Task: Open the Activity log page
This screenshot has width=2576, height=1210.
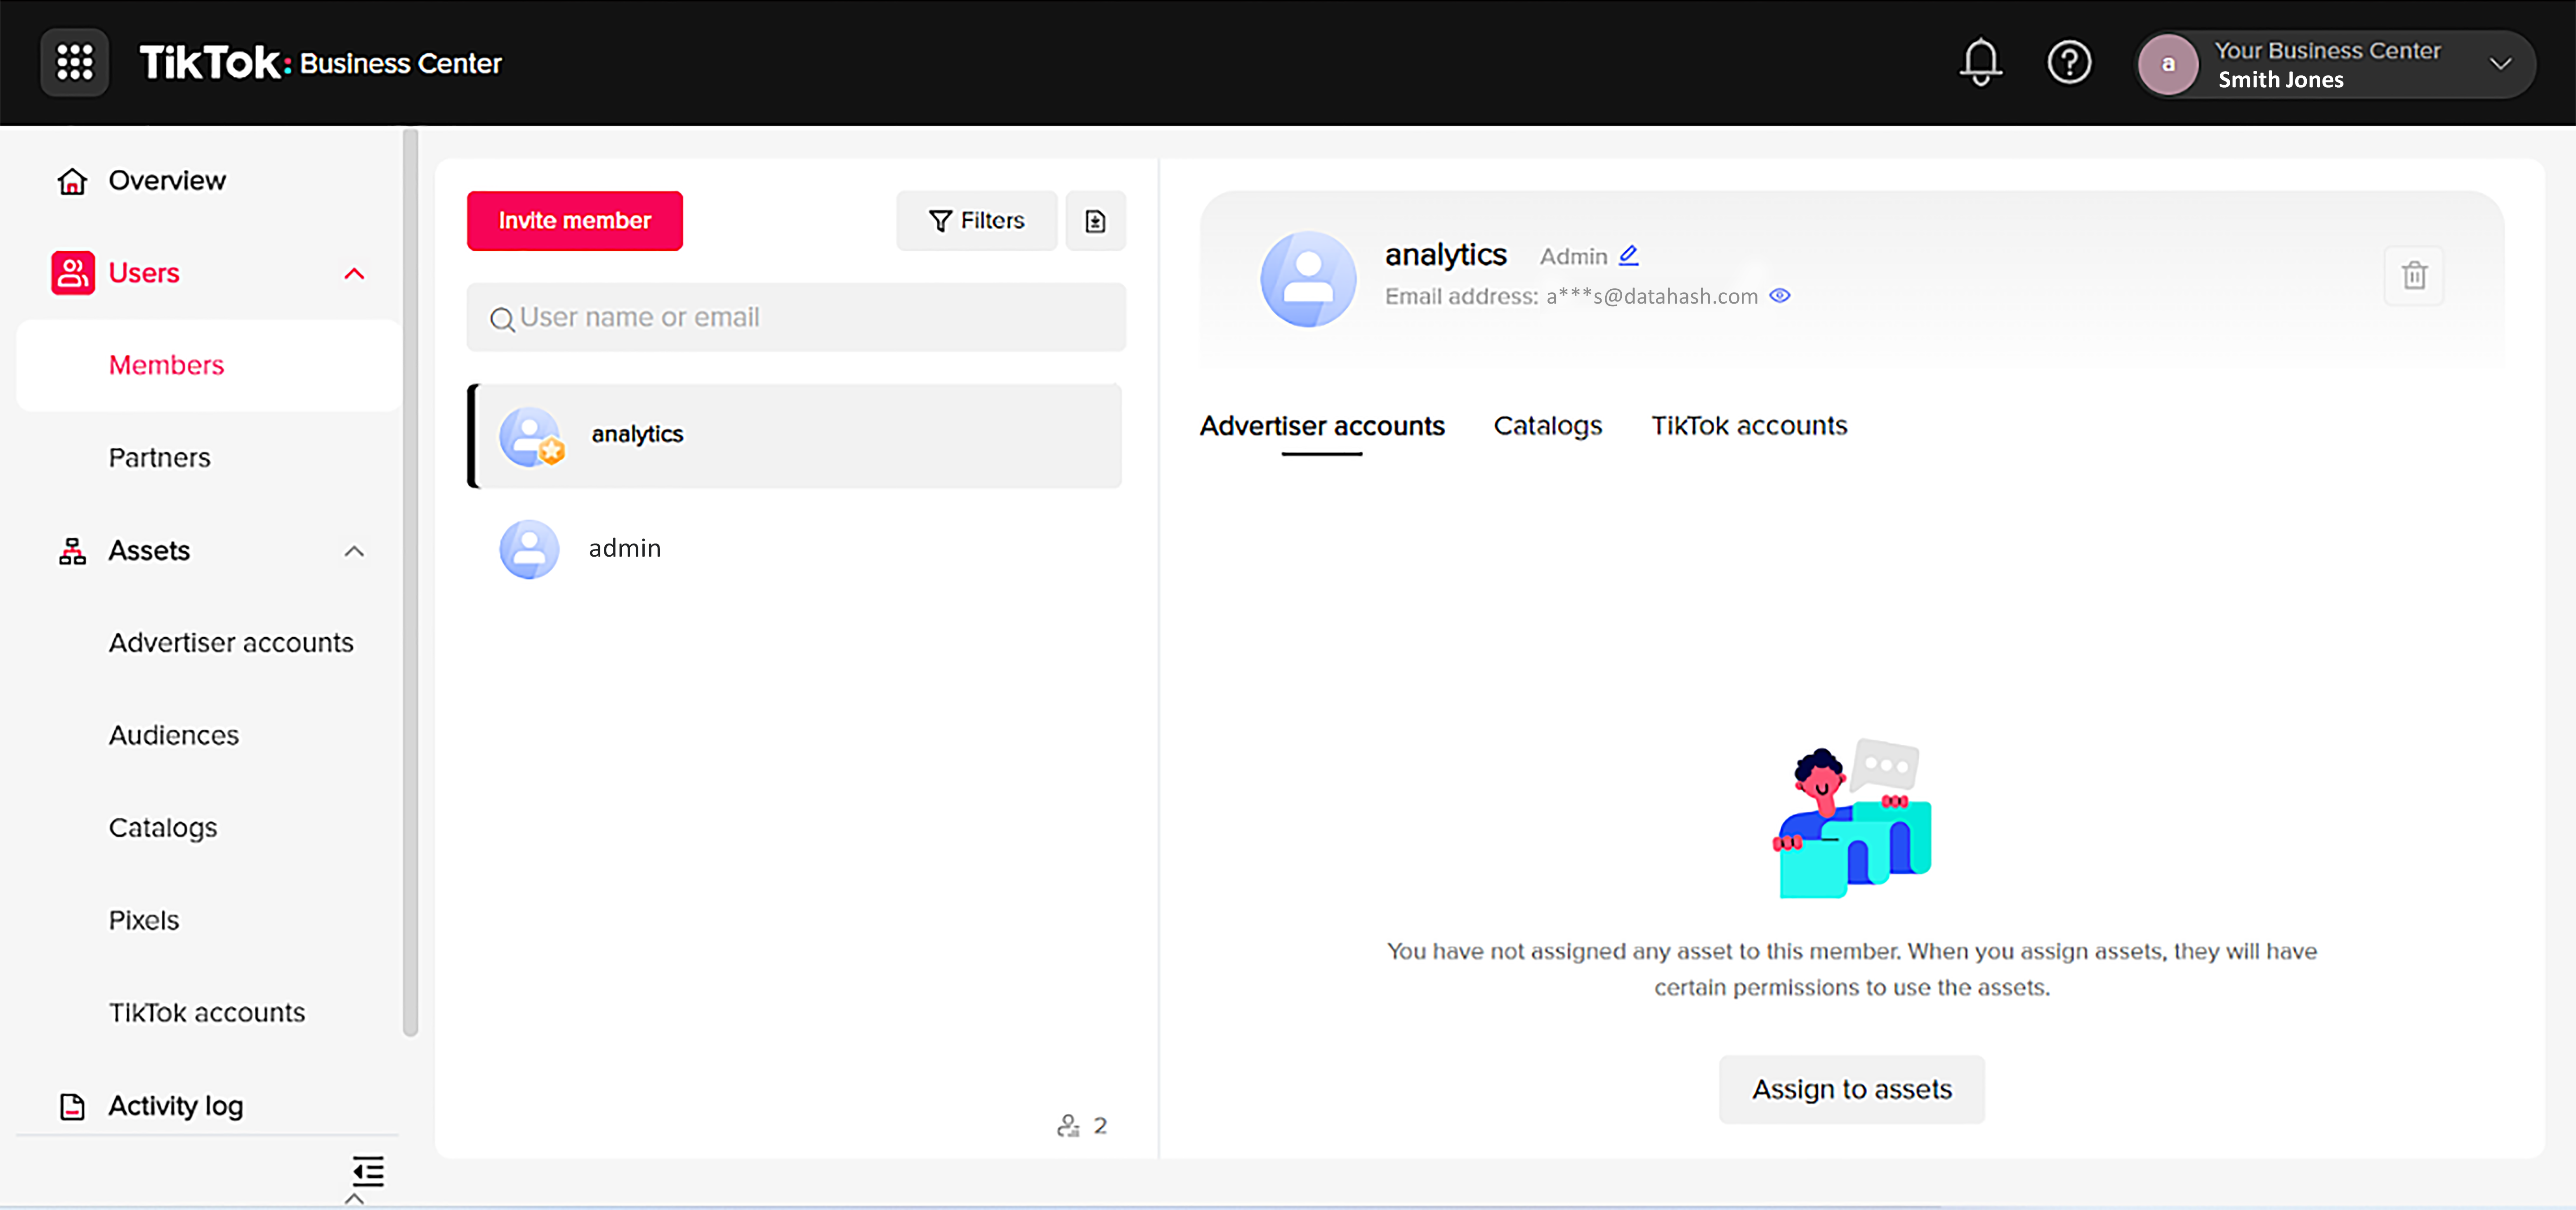Action: 176,1106
